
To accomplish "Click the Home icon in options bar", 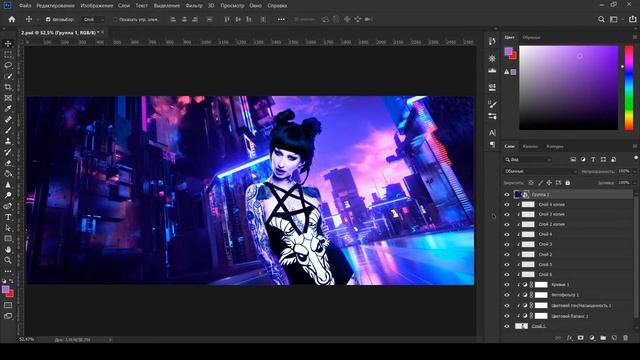I will (x=12, y=19).
